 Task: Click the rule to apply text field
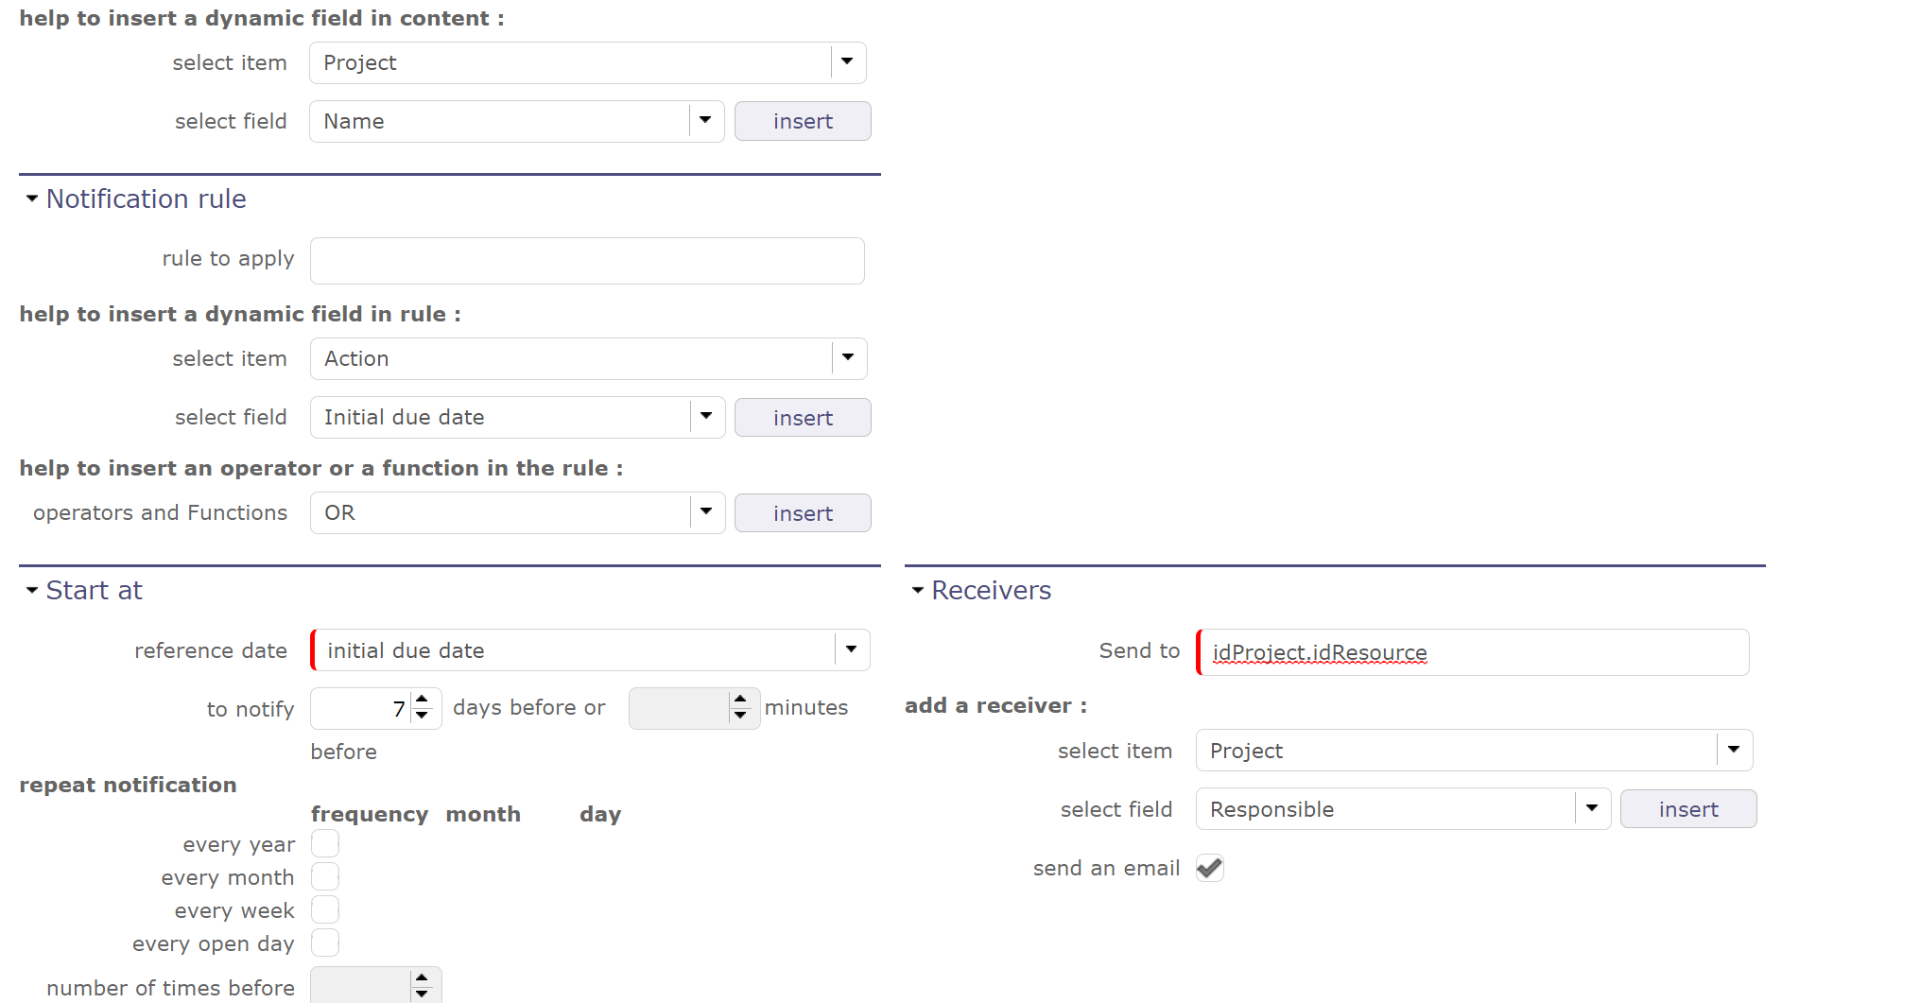pyautogui.click(x=587, y=261)
